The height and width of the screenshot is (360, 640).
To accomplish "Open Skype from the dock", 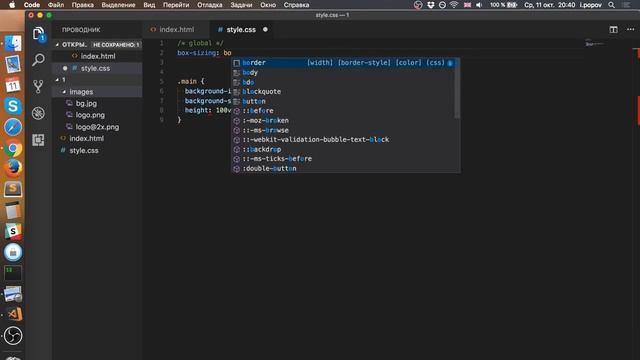I will point(13,106).
